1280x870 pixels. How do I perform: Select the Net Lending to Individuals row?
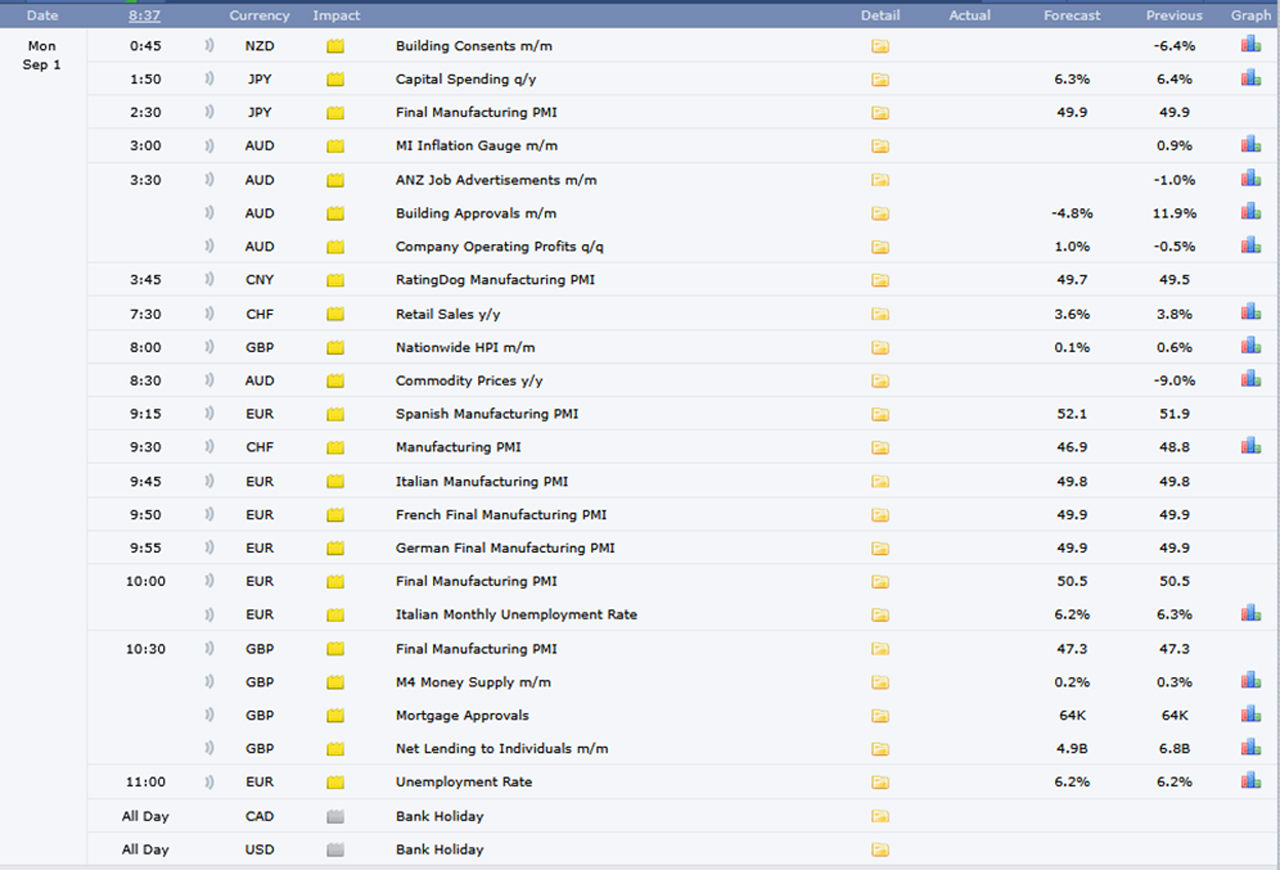501,748
